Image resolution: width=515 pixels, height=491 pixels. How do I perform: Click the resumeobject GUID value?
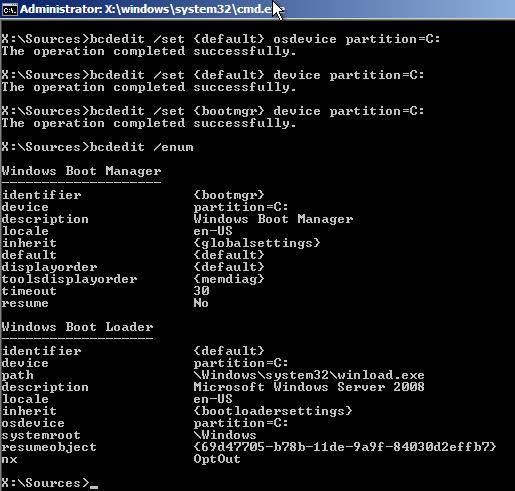tap(345, 447)
